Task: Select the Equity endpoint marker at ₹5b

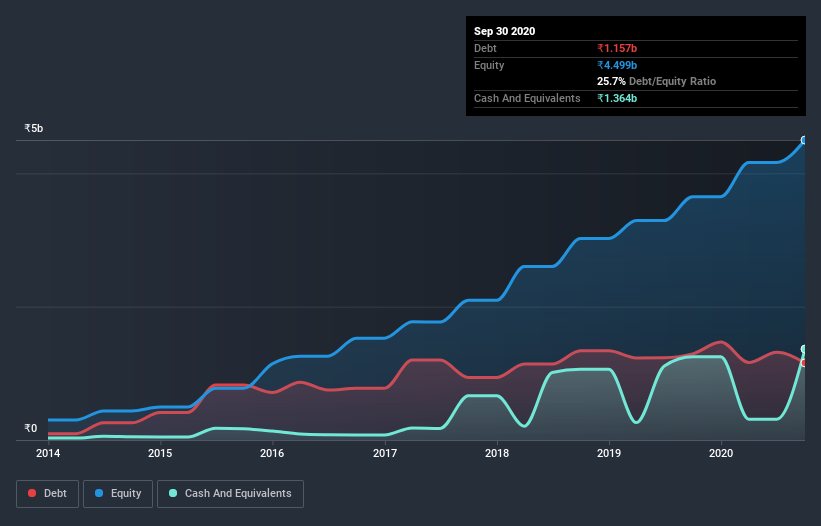Action: click(x=804, y=140)
